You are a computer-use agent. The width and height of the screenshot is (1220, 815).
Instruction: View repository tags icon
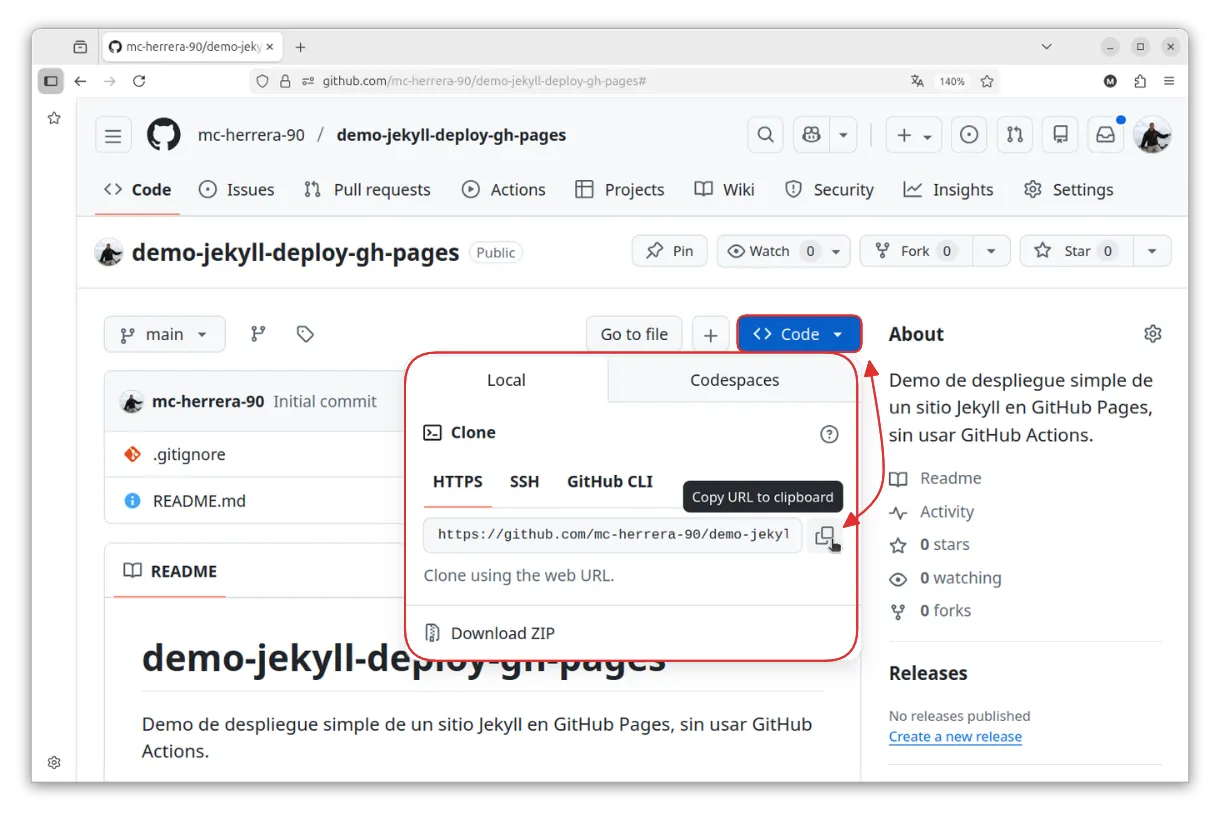click(x=306, y=334)
